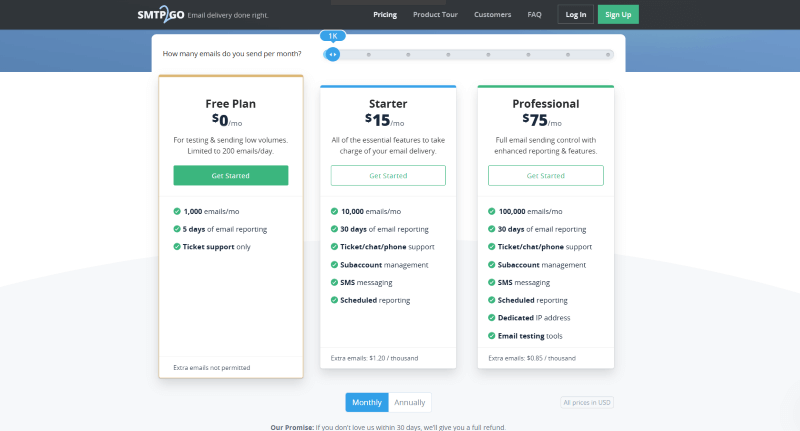
Task: Click Get Started on the Free Plan
Action: click(x=231, y=175)
